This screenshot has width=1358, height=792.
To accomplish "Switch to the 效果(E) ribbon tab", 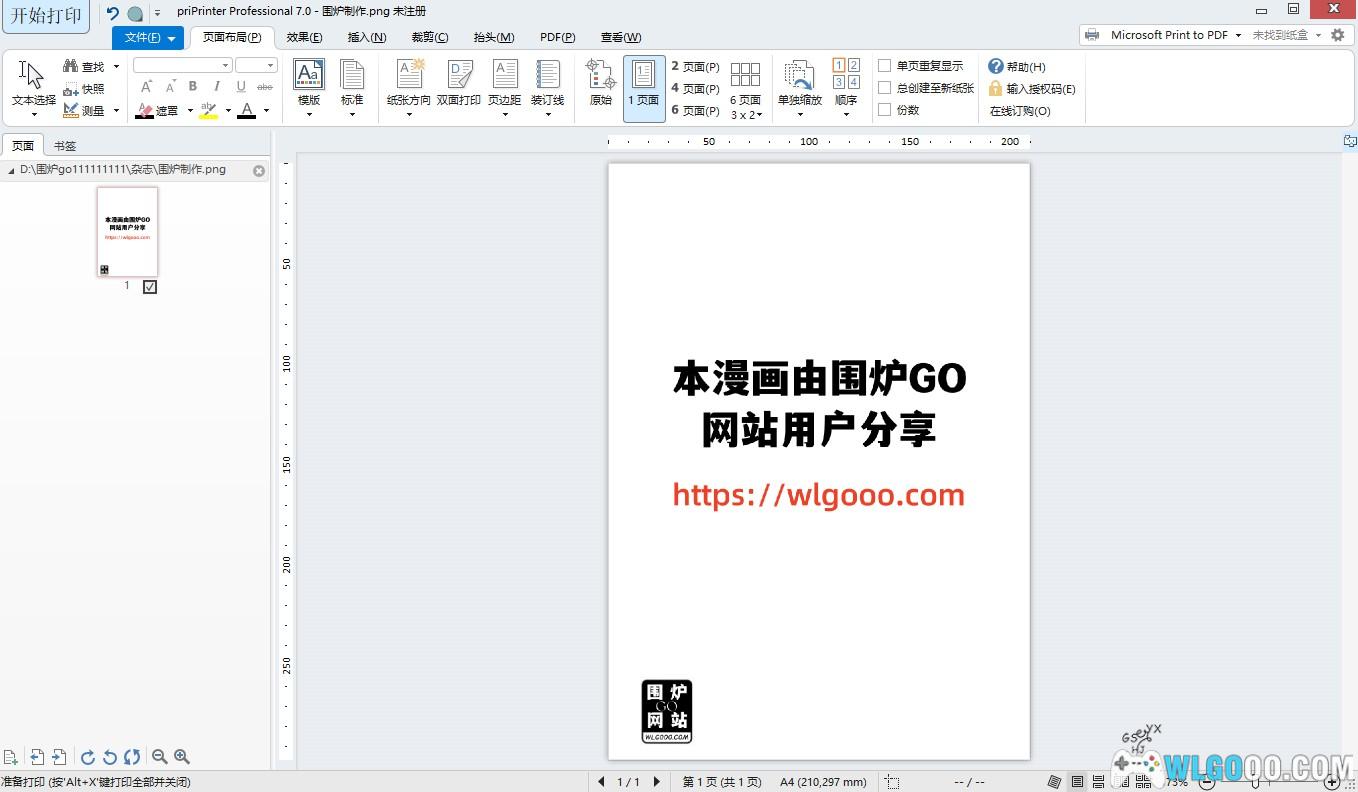I will pyautogui.click(x=304, y=37).
